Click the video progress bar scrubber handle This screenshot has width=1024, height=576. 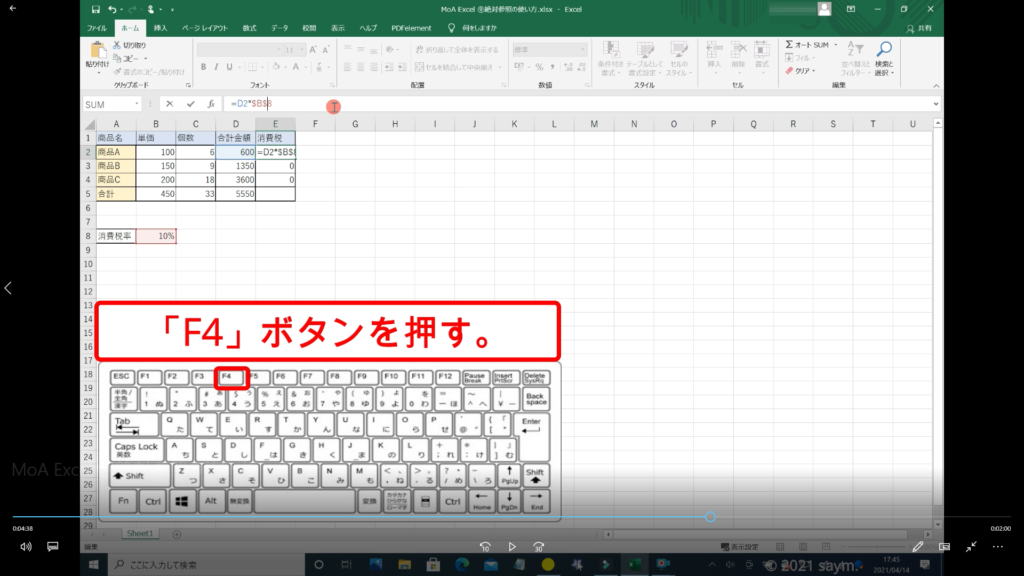pyautogui.click(x=710, y=517)
